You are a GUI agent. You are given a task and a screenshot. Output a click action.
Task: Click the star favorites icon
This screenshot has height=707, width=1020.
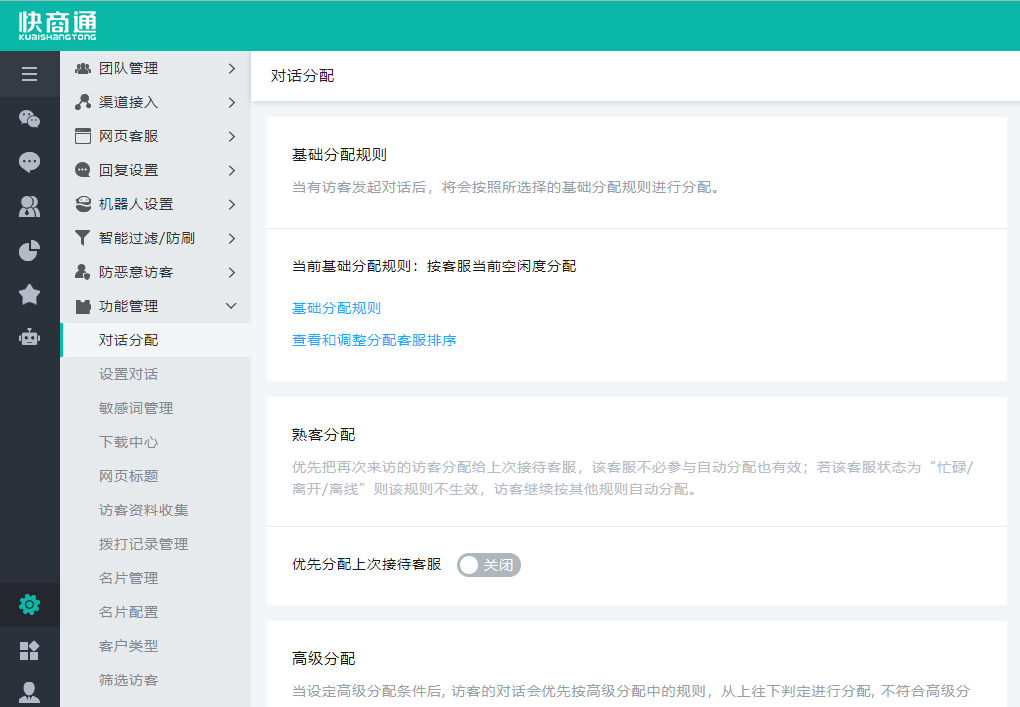(29, 294)
